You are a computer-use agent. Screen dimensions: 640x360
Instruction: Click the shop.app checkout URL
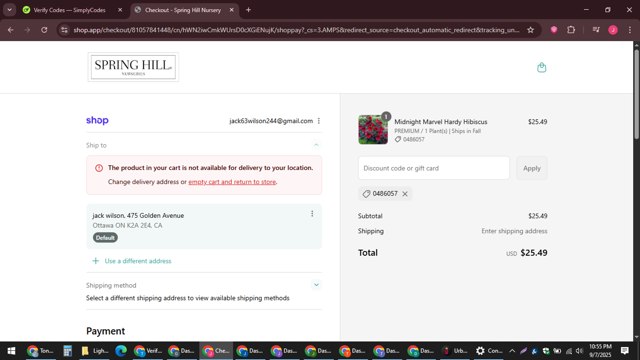coord(296,30)
